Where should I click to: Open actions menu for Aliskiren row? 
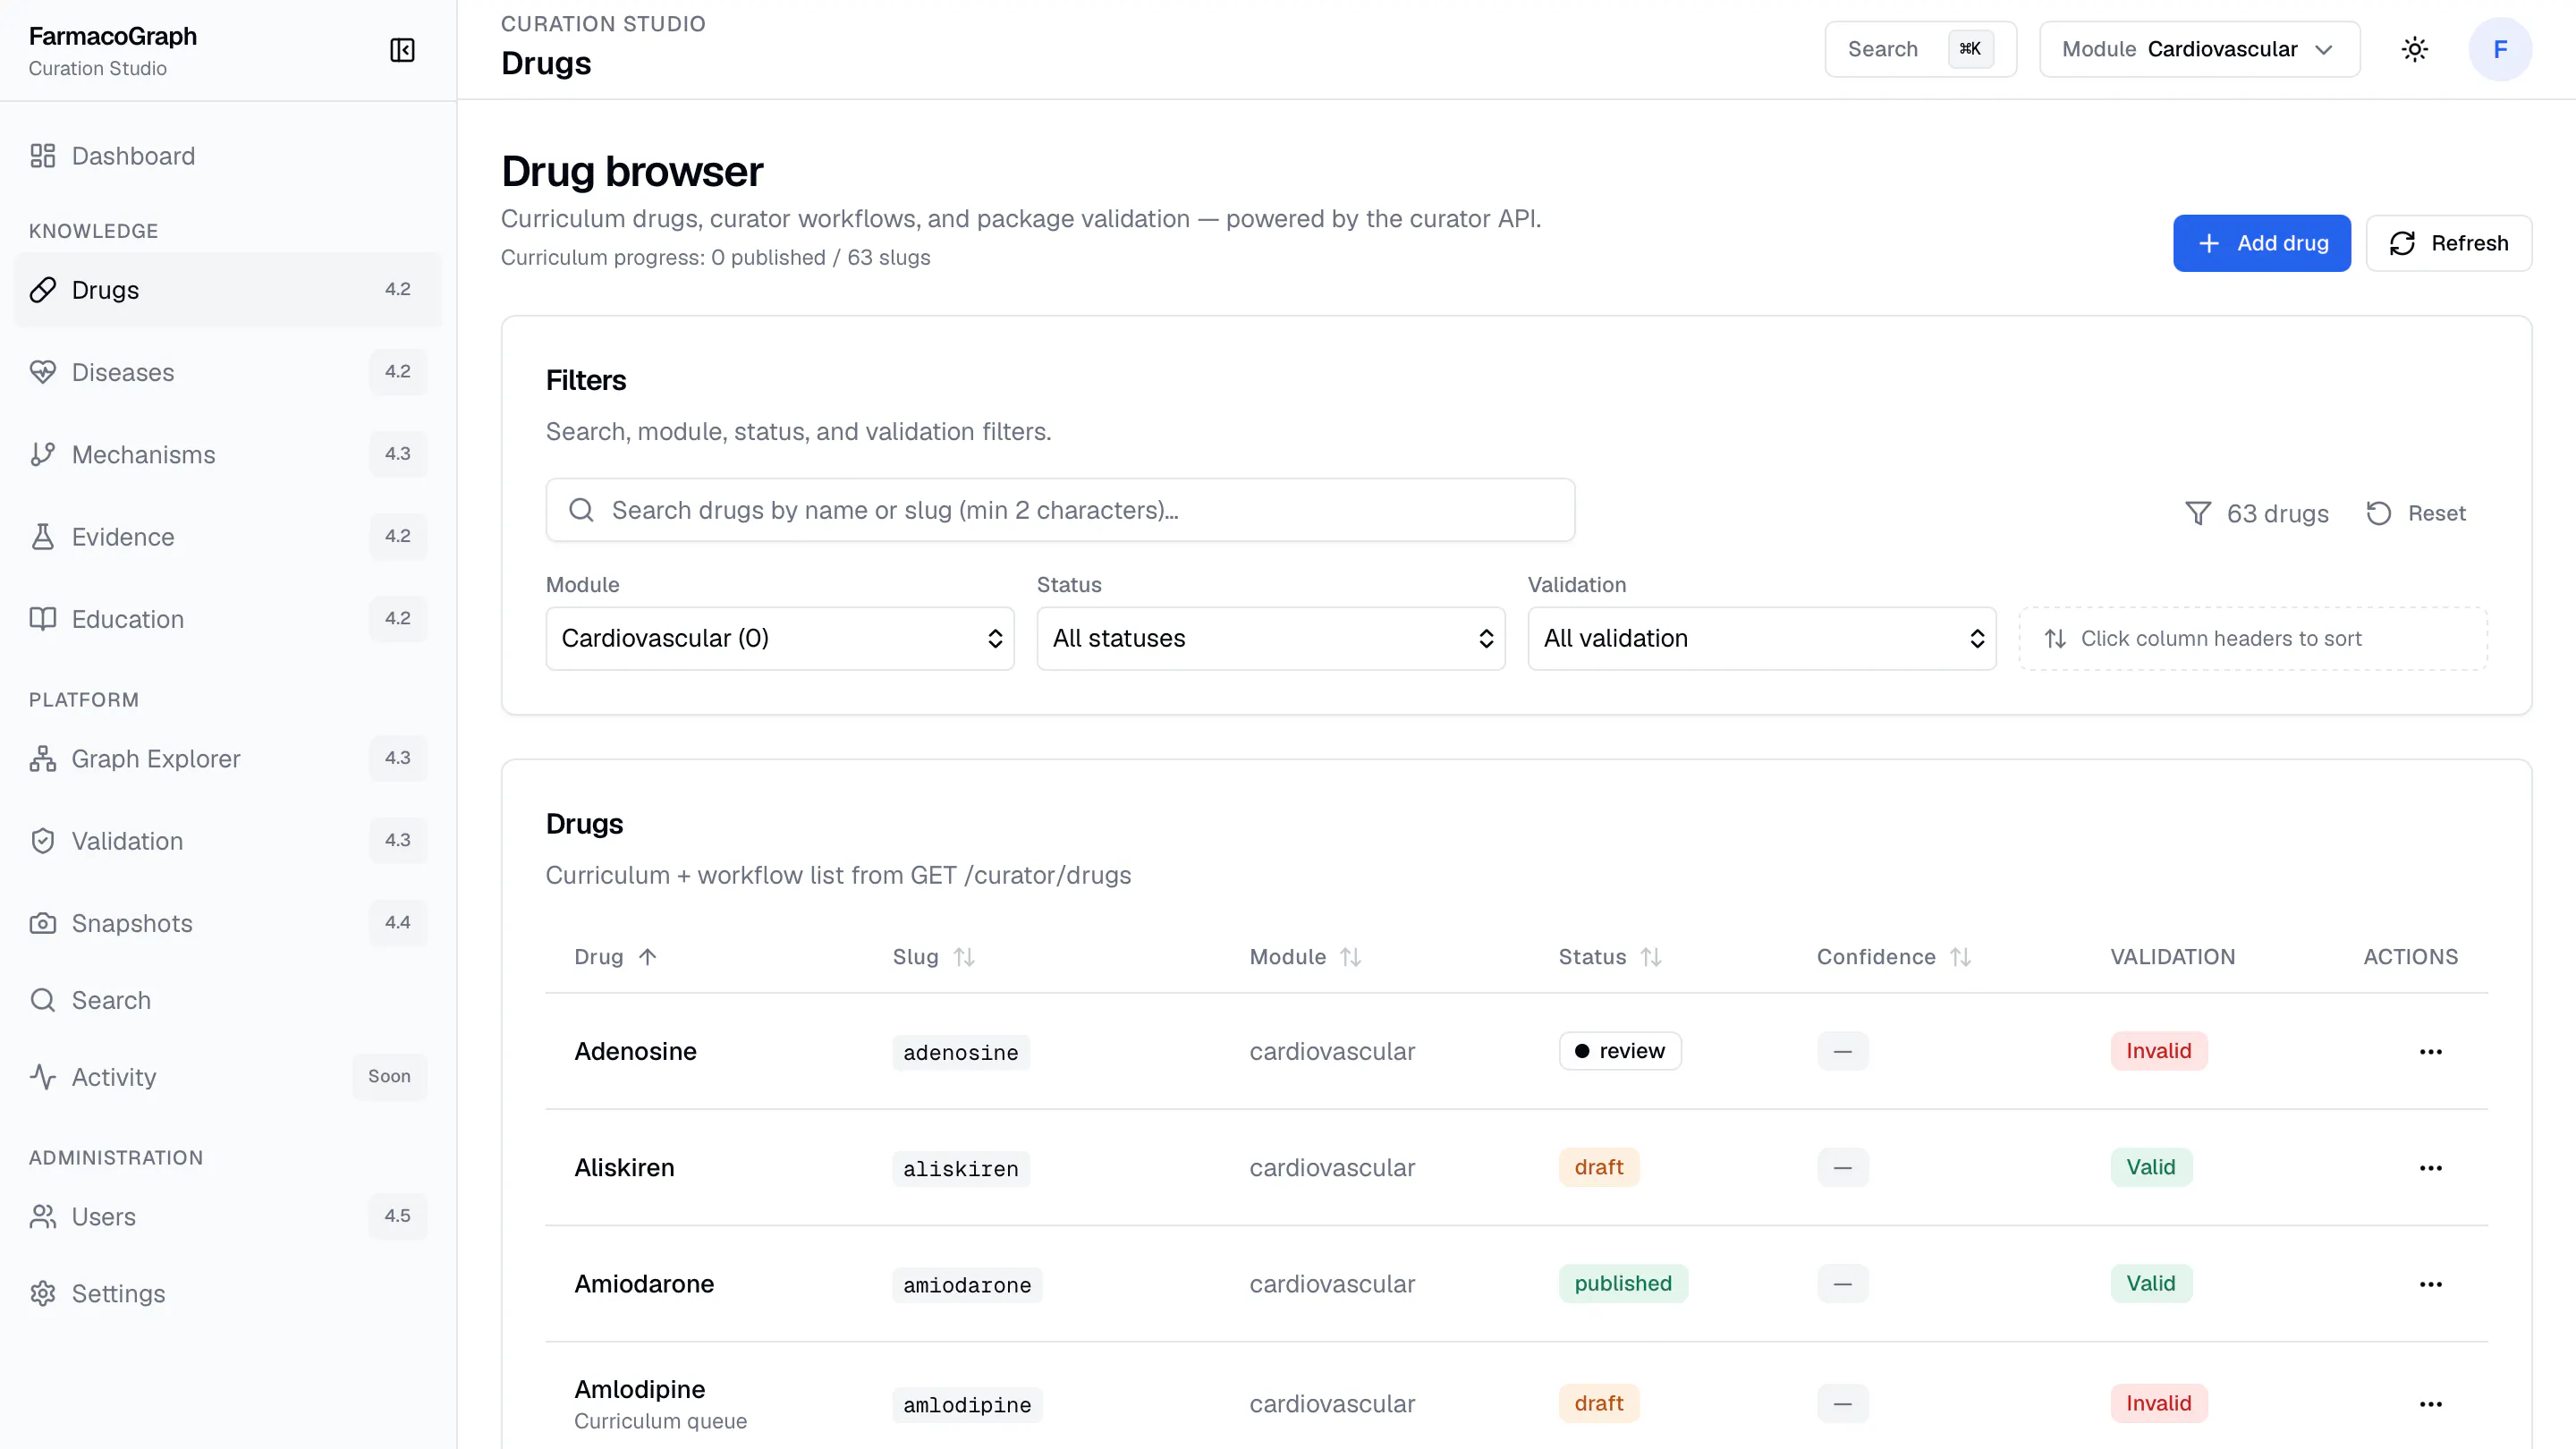coord(2430,1168)
